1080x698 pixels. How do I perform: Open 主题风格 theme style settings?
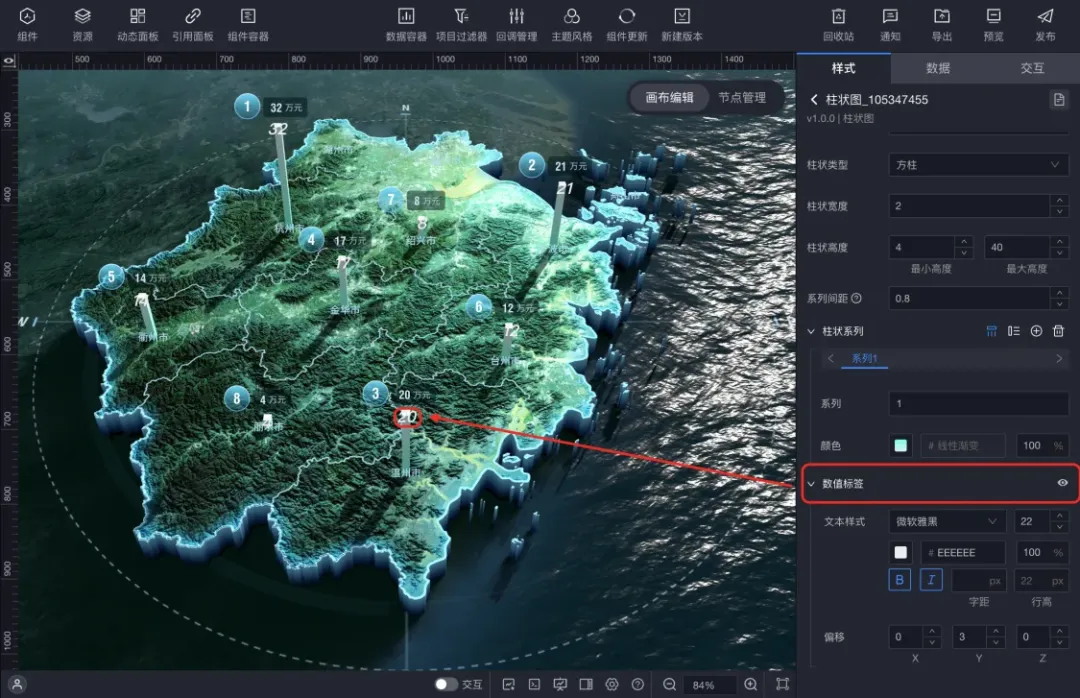coord(572,25)
